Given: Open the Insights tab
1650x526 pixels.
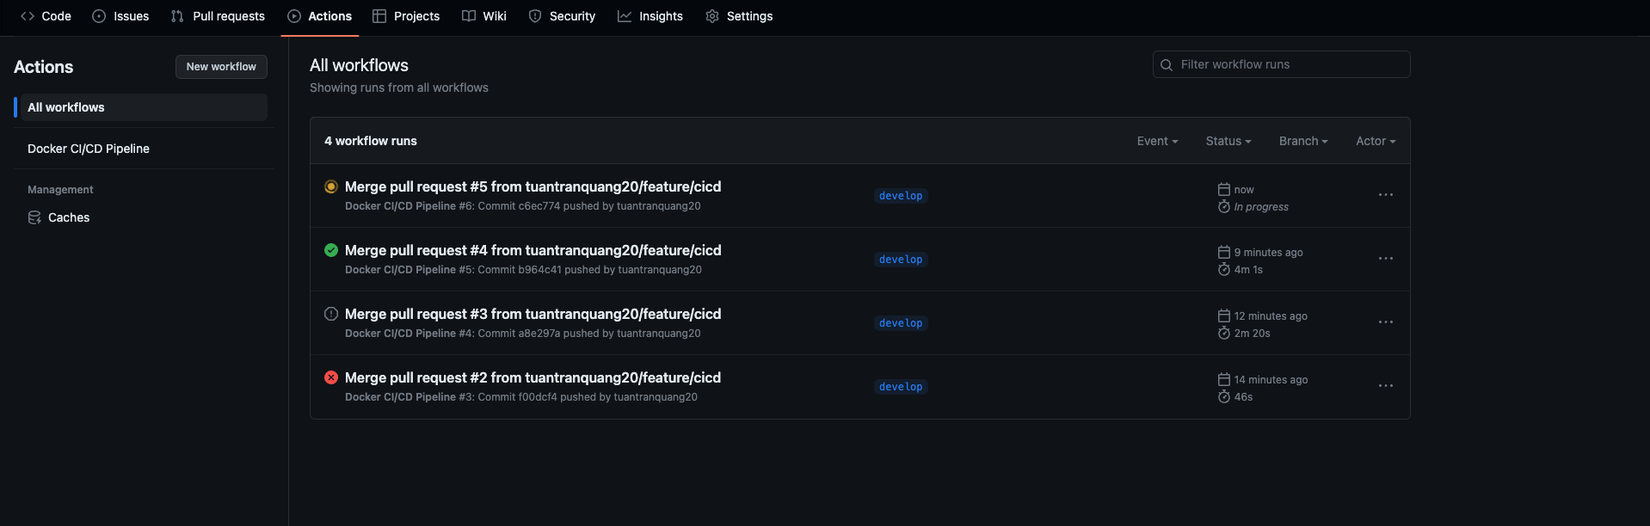Looking at the screenshot, I should (650, 16).
